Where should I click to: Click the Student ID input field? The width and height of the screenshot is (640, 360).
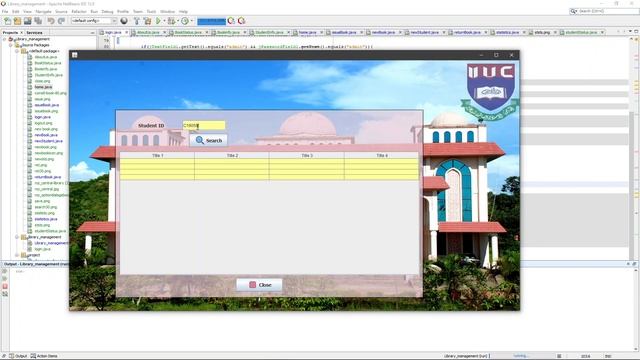[204, 125]
